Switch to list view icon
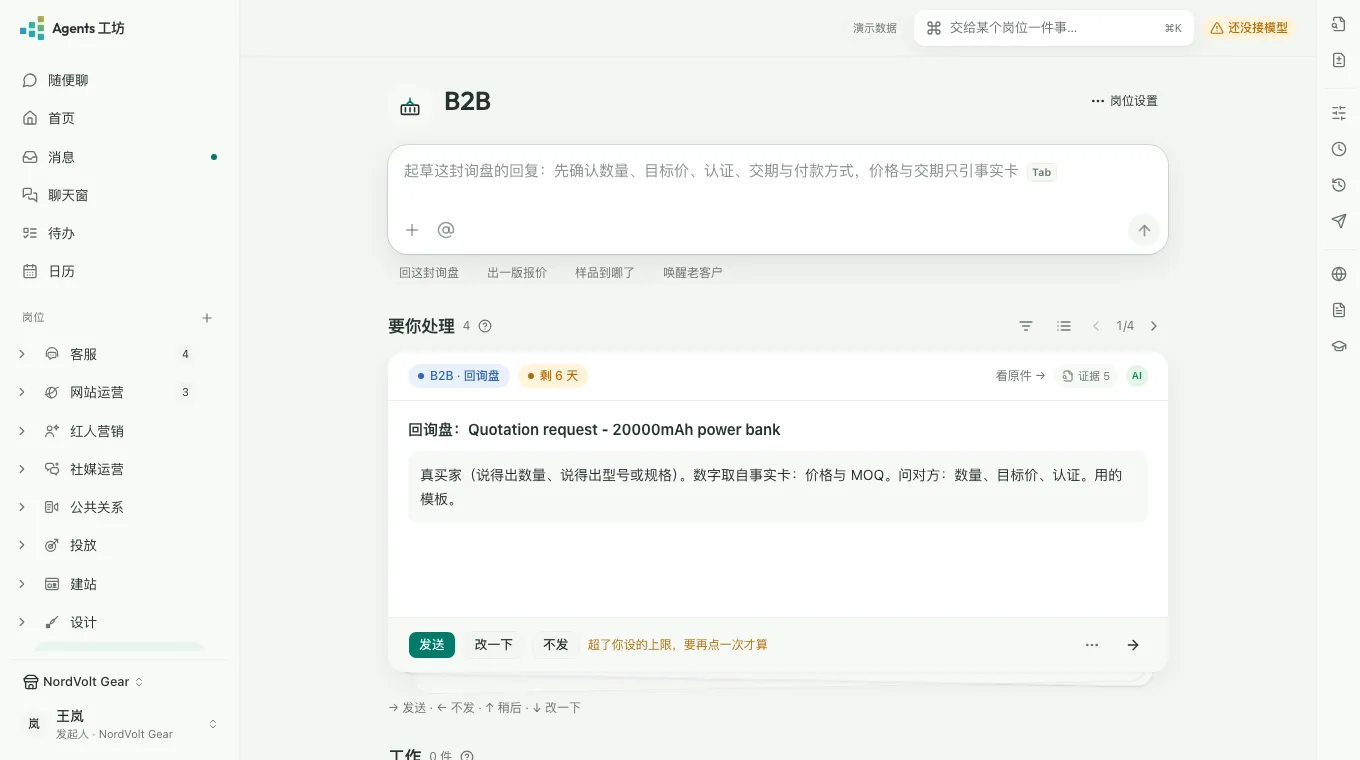The height and width of the screenshot is (760, 1360). (x=1064, y=326)
